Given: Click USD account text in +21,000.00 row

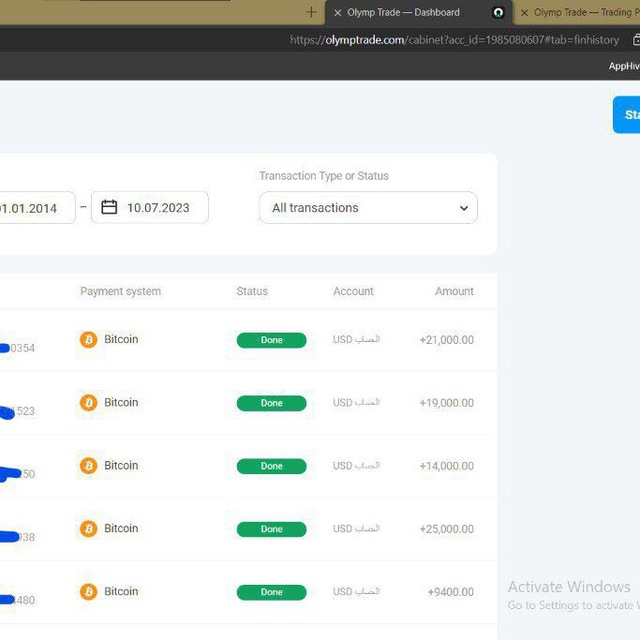Looking at the screenshot, I should [x=356, y=340].
